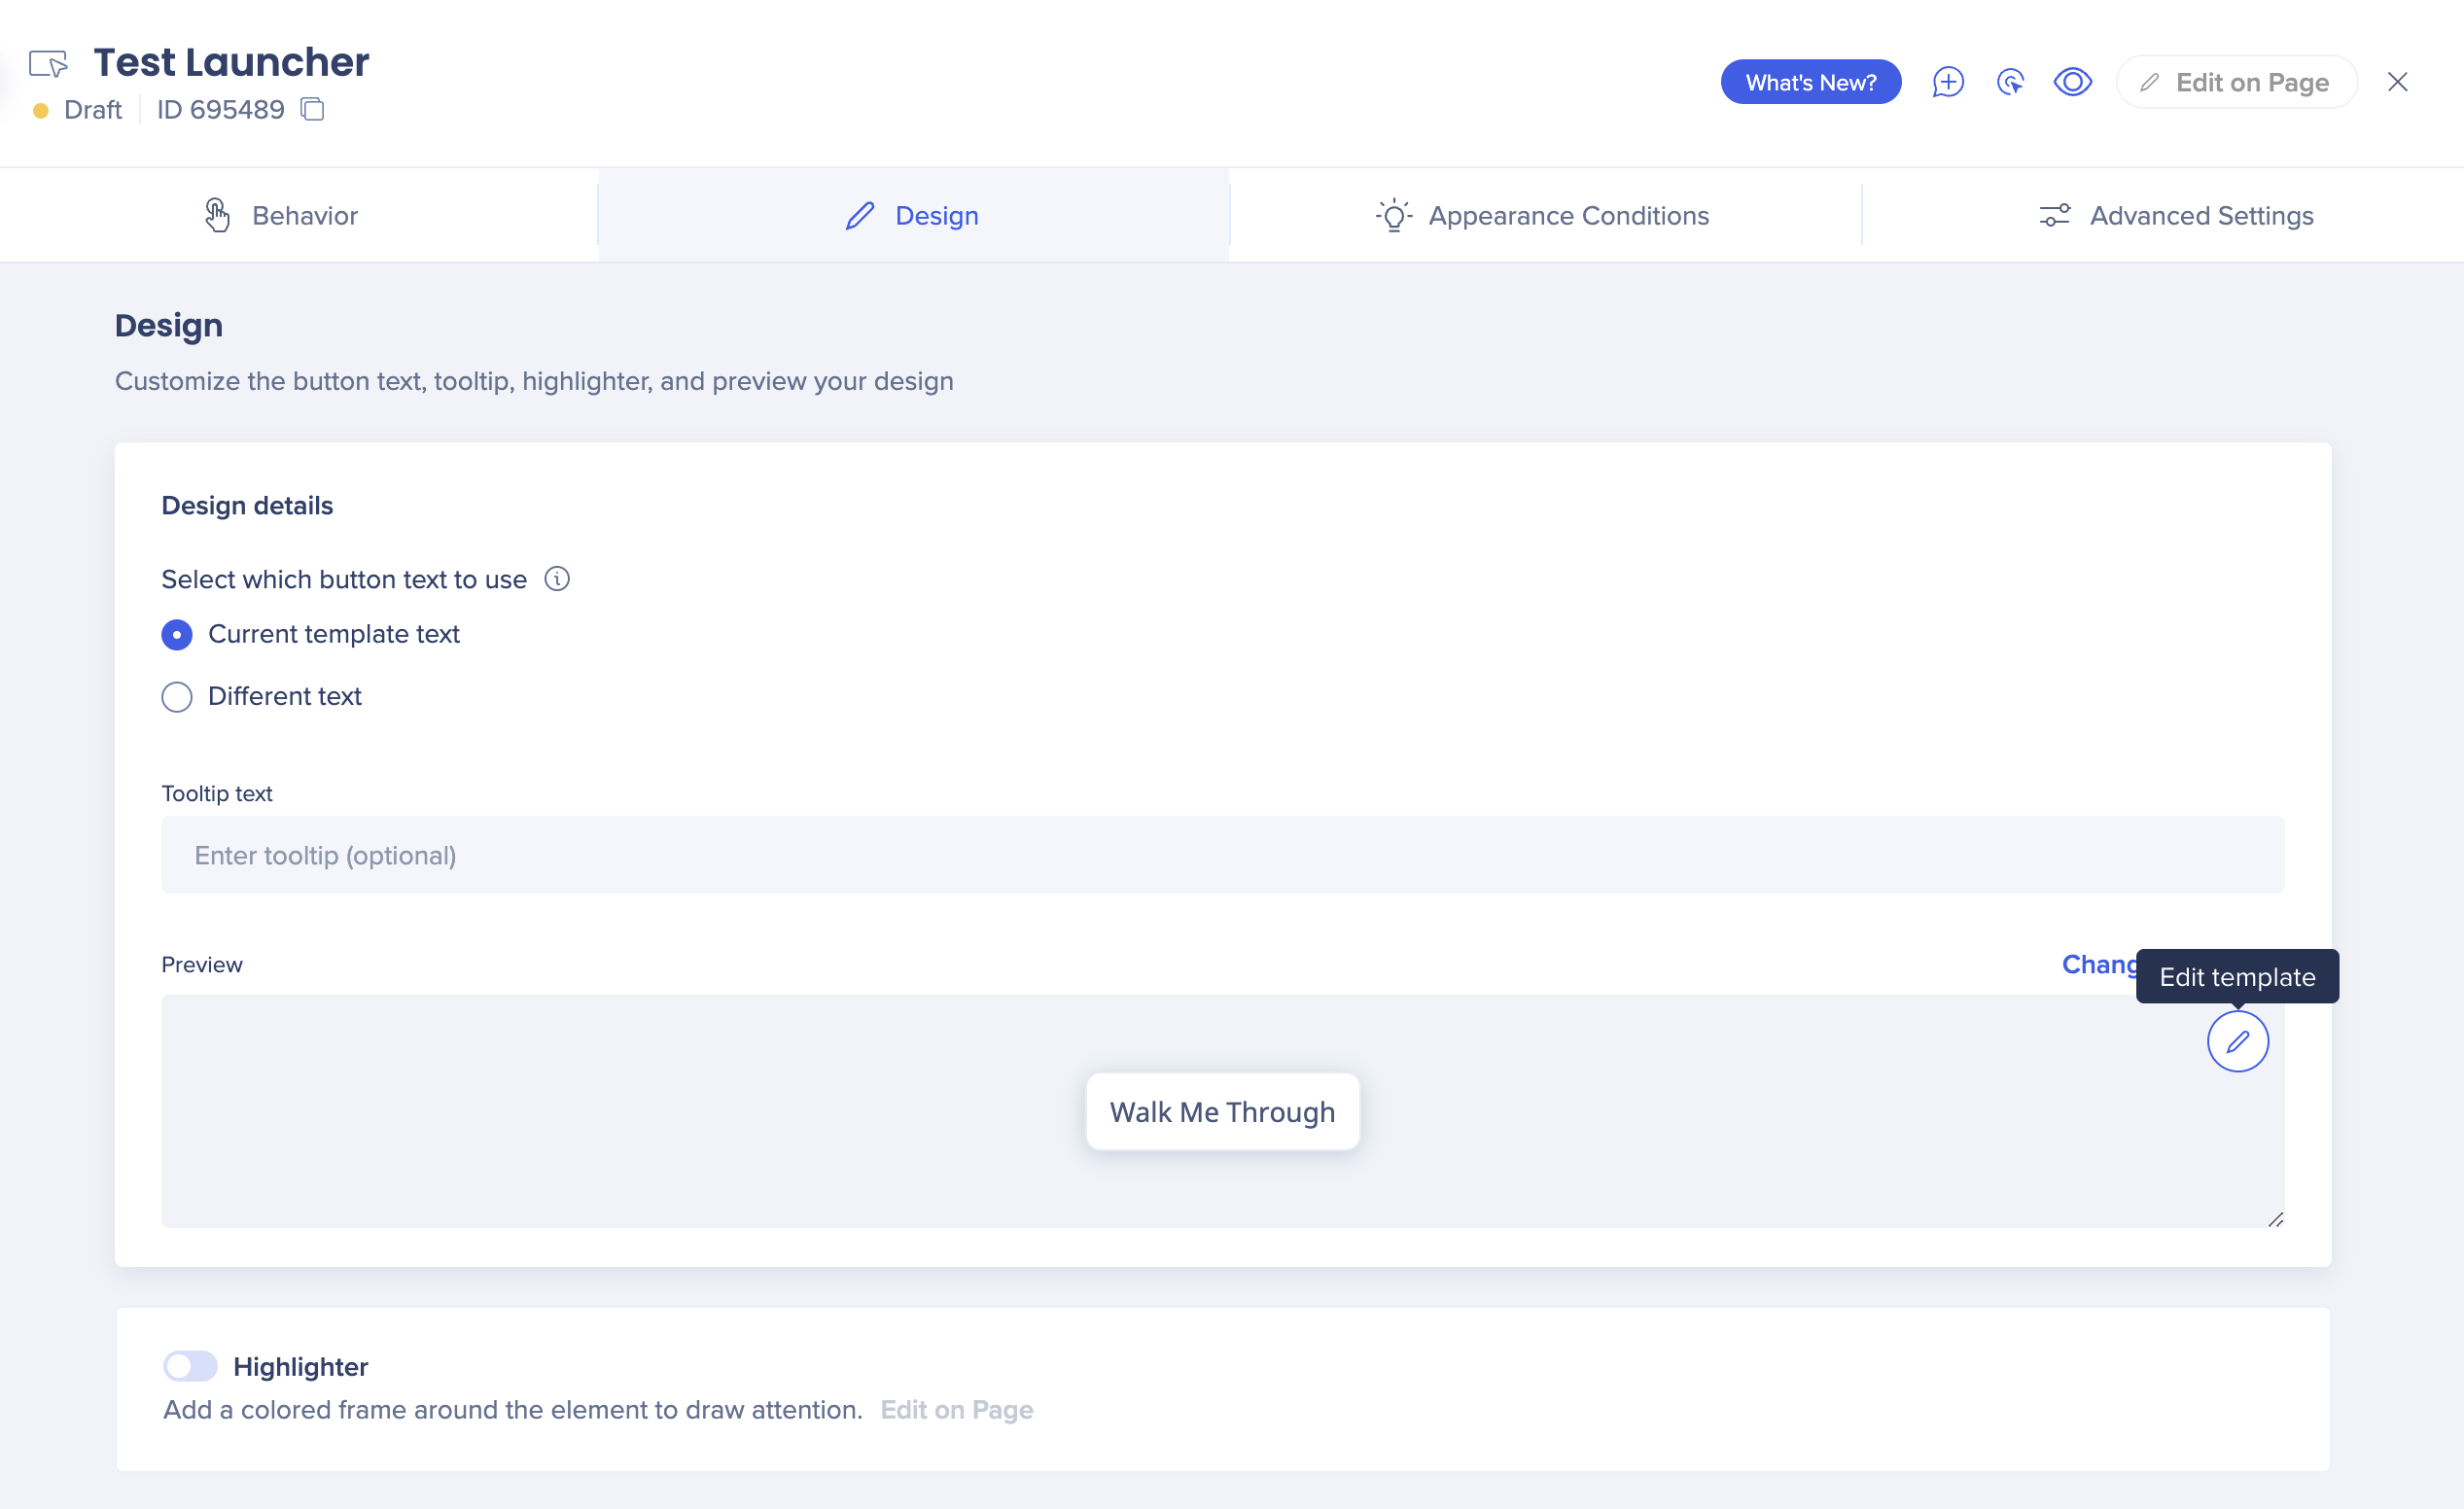
Task: Click the Edit on Page header button
Action: tap(2236, 82)
